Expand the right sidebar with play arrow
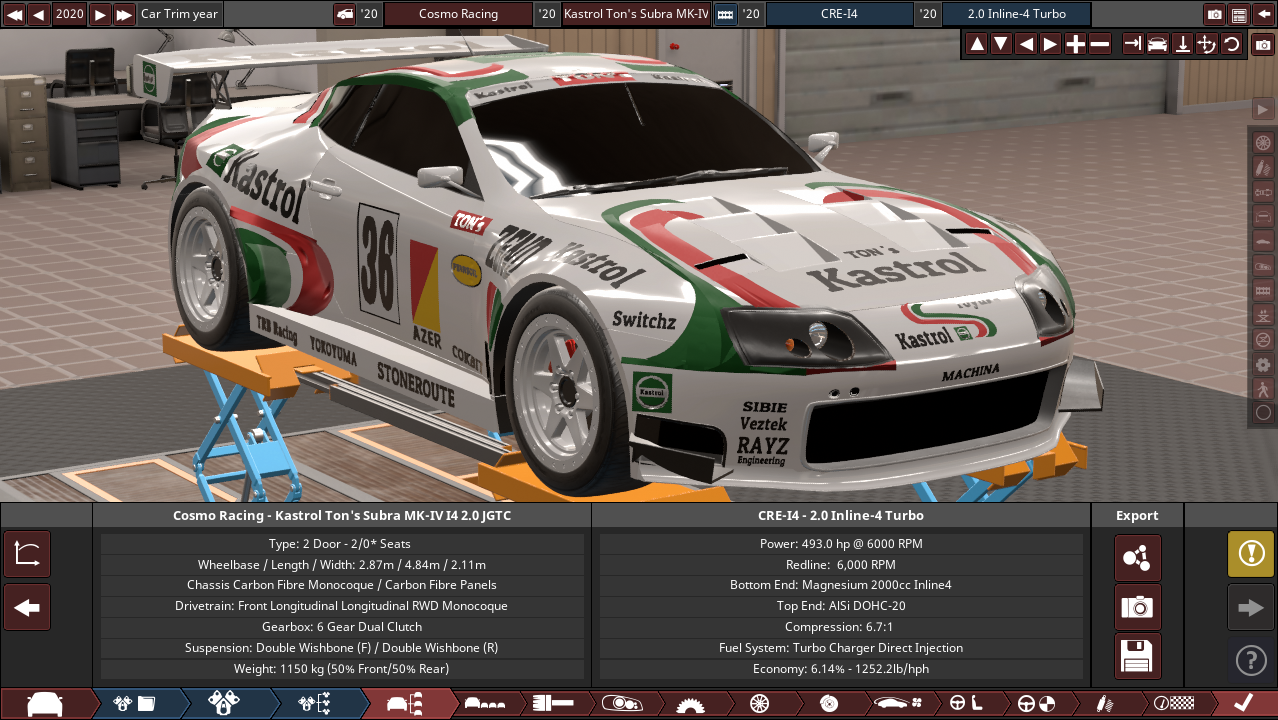1278x720 pixels. 1263,108
